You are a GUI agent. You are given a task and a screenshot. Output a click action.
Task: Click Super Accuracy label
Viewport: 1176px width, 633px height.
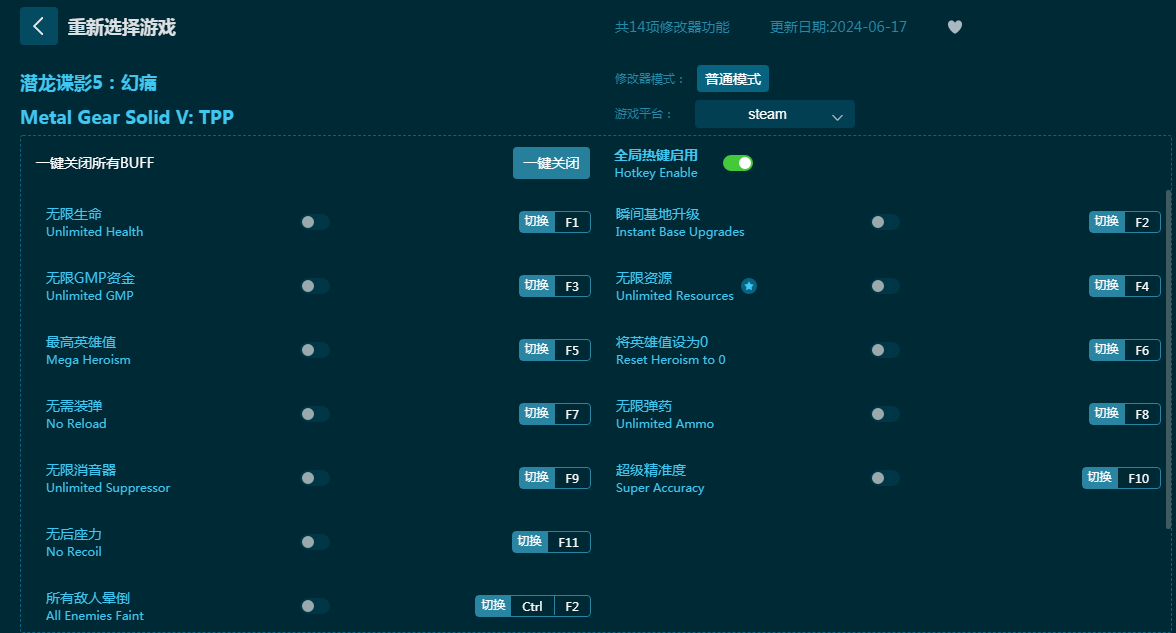660,488
